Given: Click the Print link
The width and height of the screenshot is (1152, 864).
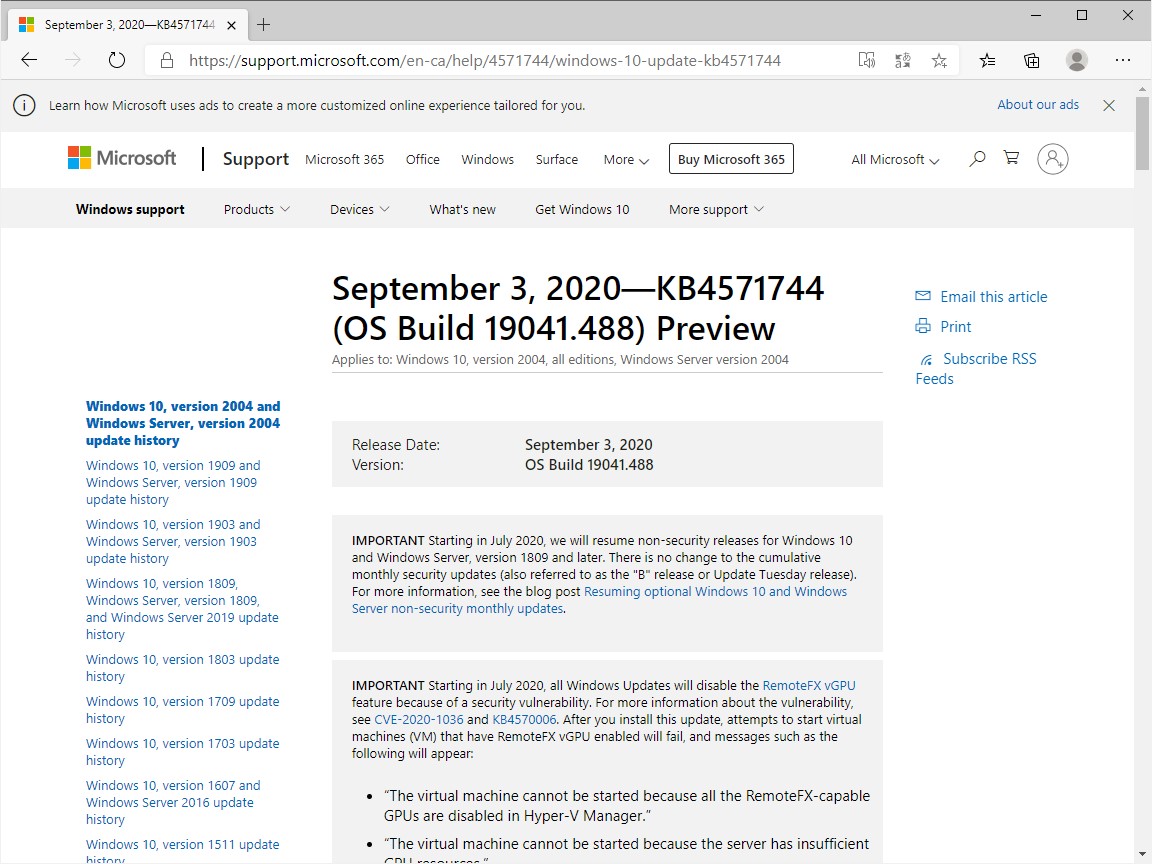Looking at the screenshot, I should point(955,327).
